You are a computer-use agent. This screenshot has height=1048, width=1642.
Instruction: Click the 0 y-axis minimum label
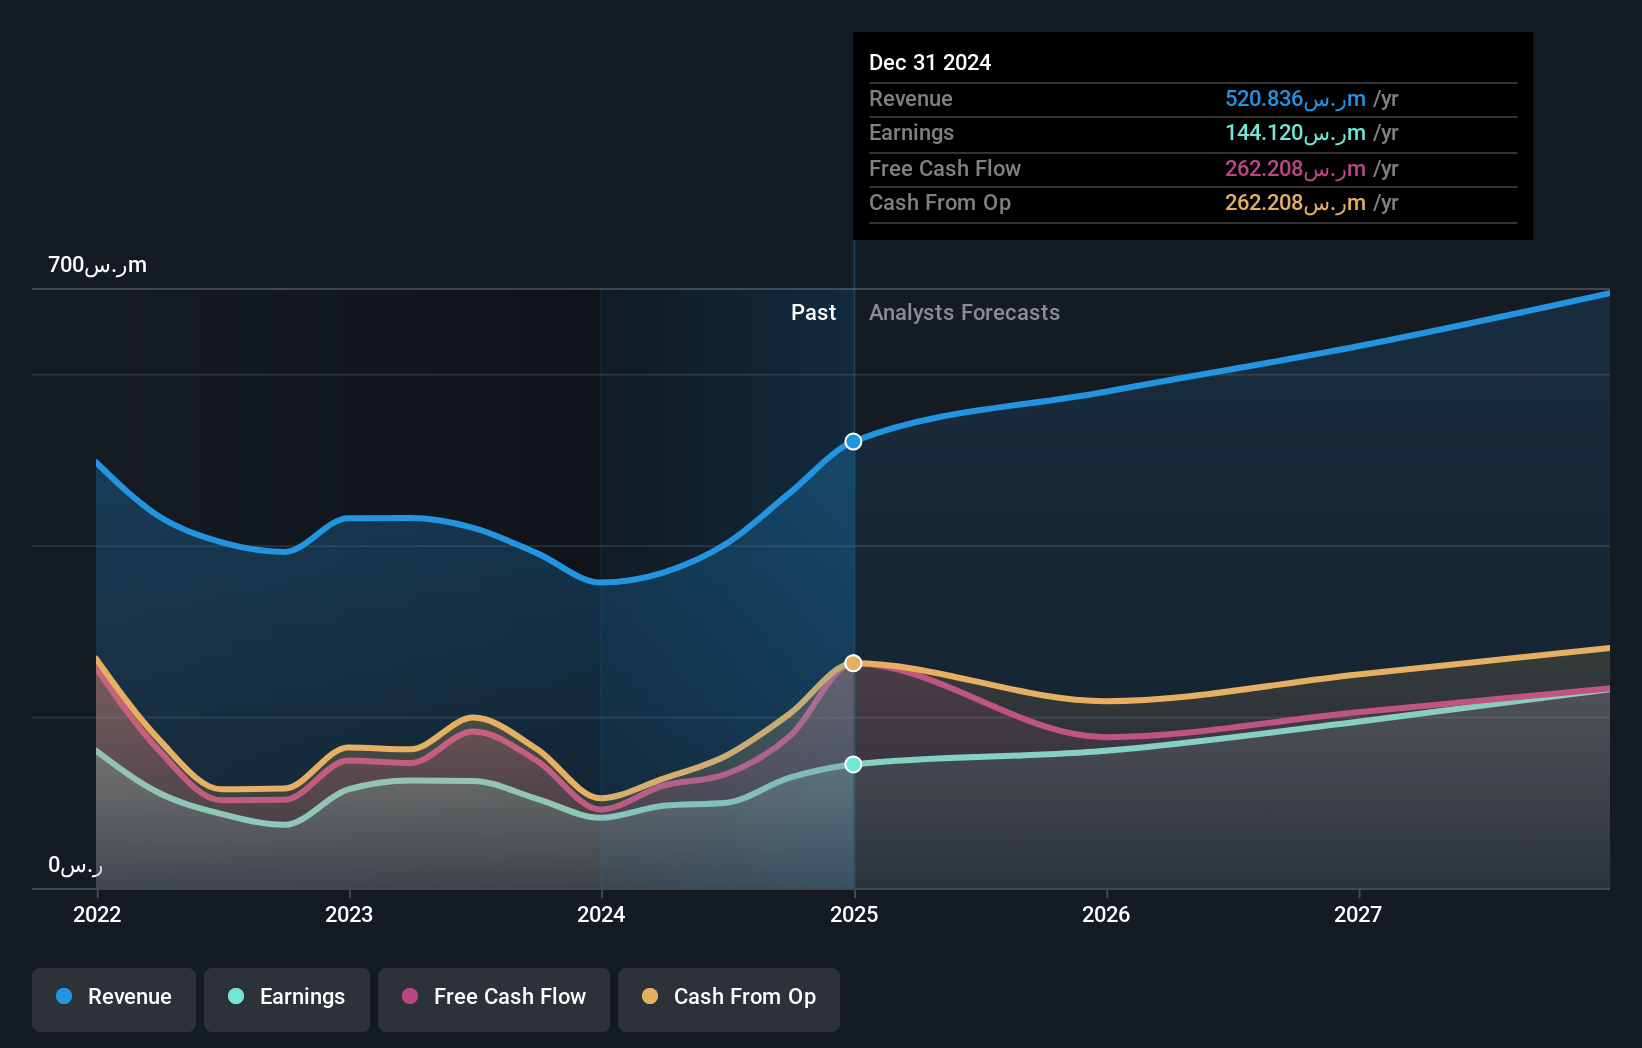(x=75, y=864)
